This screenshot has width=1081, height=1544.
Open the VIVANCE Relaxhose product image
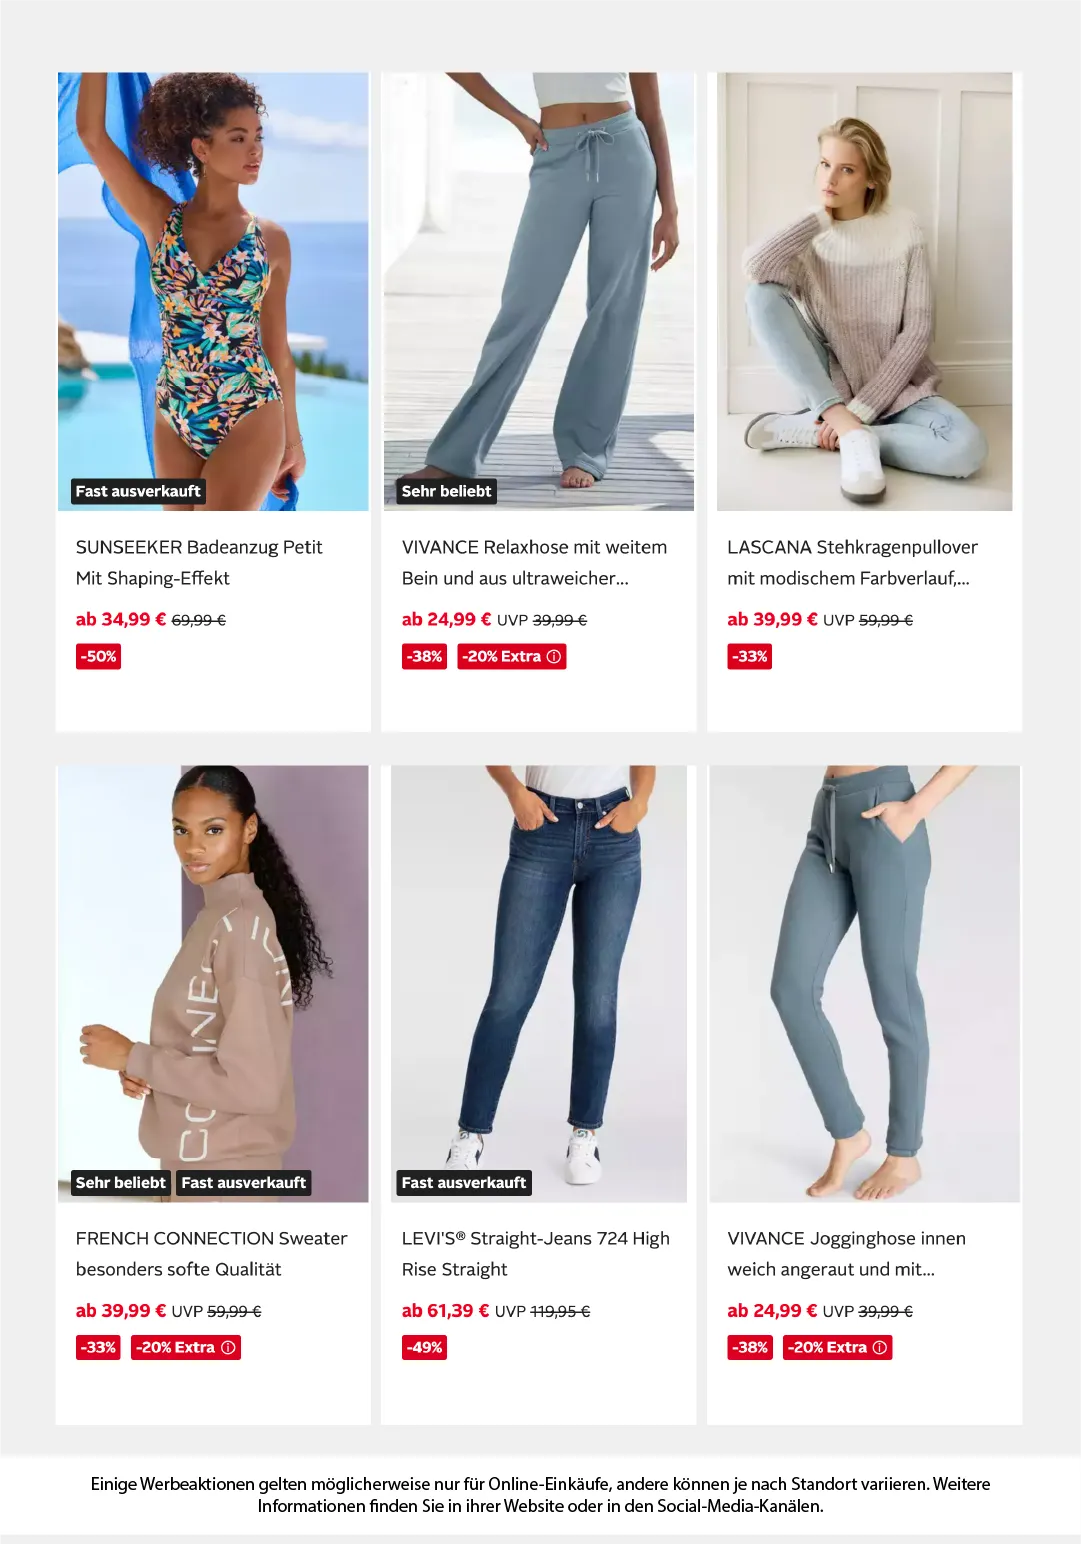click(x=539, y=291)
